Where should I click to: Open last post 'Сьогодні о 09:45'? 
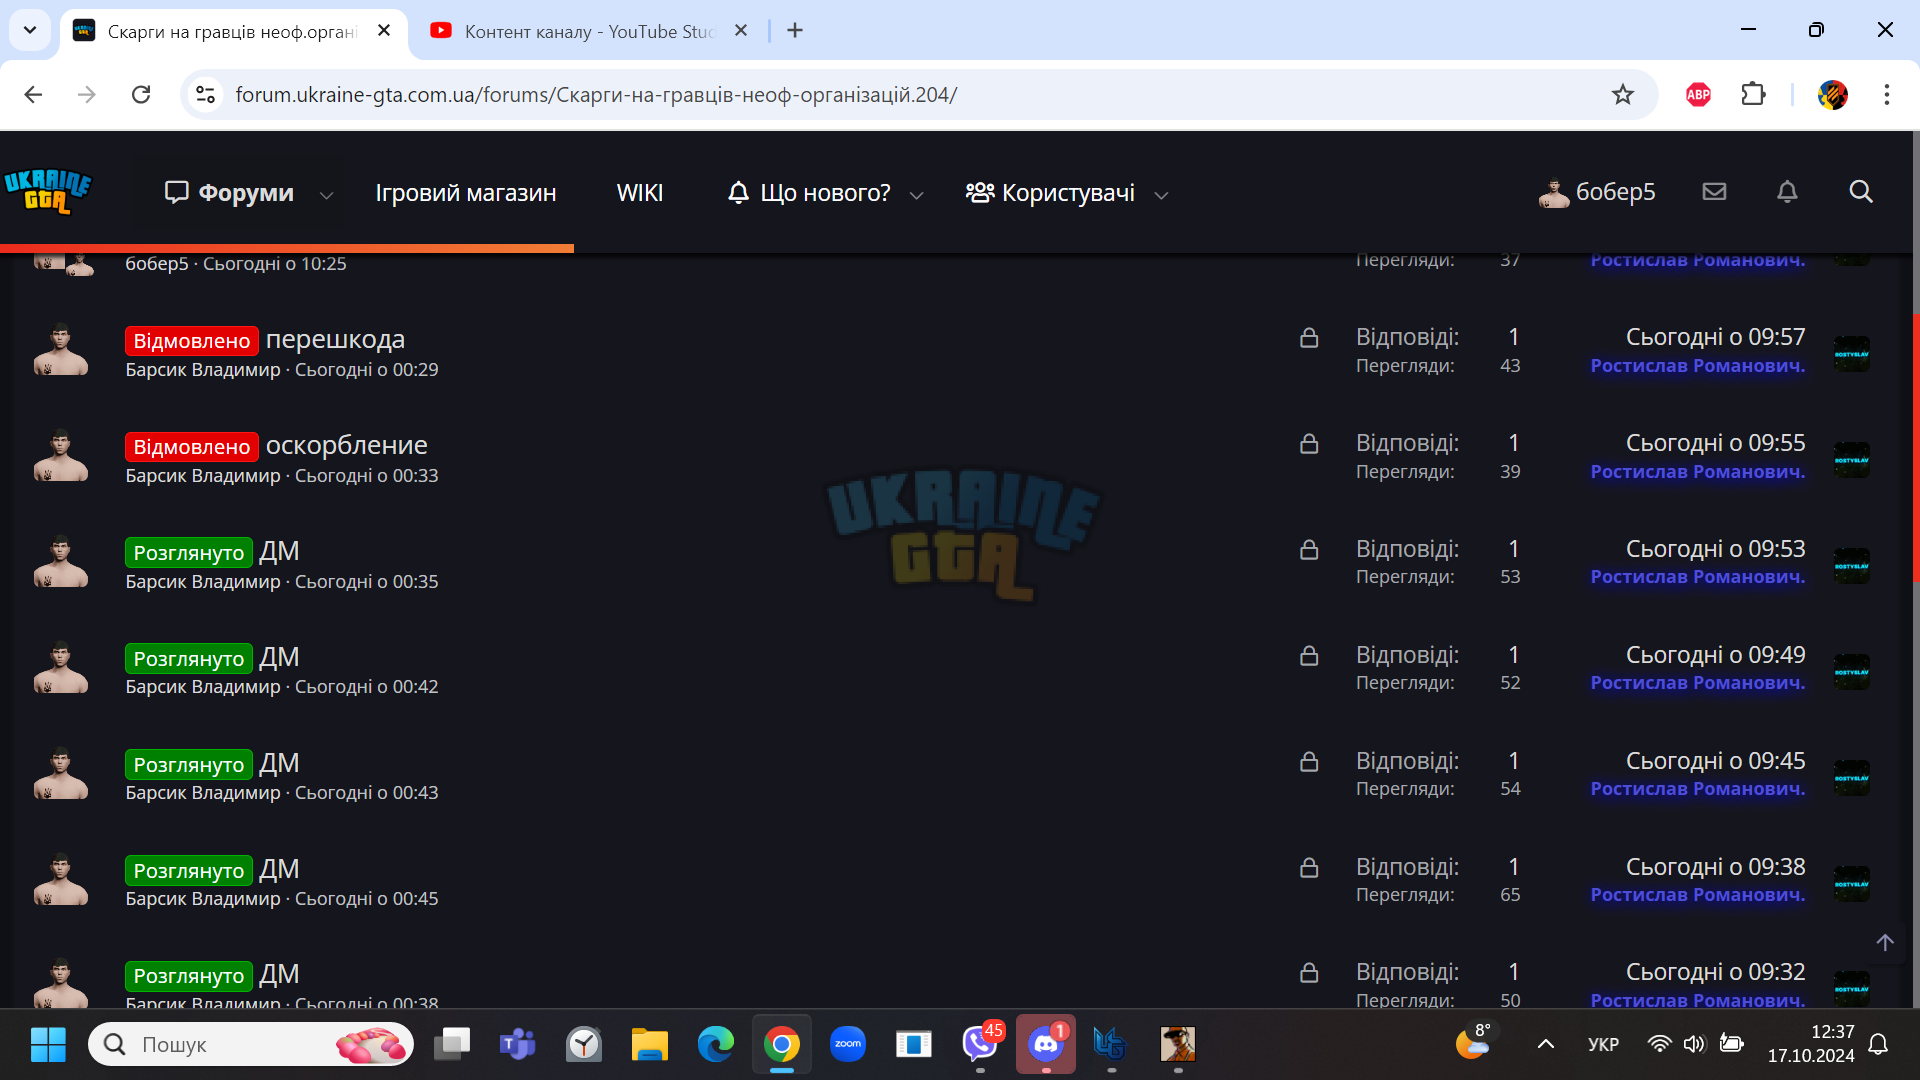[x=1715, y=761]
